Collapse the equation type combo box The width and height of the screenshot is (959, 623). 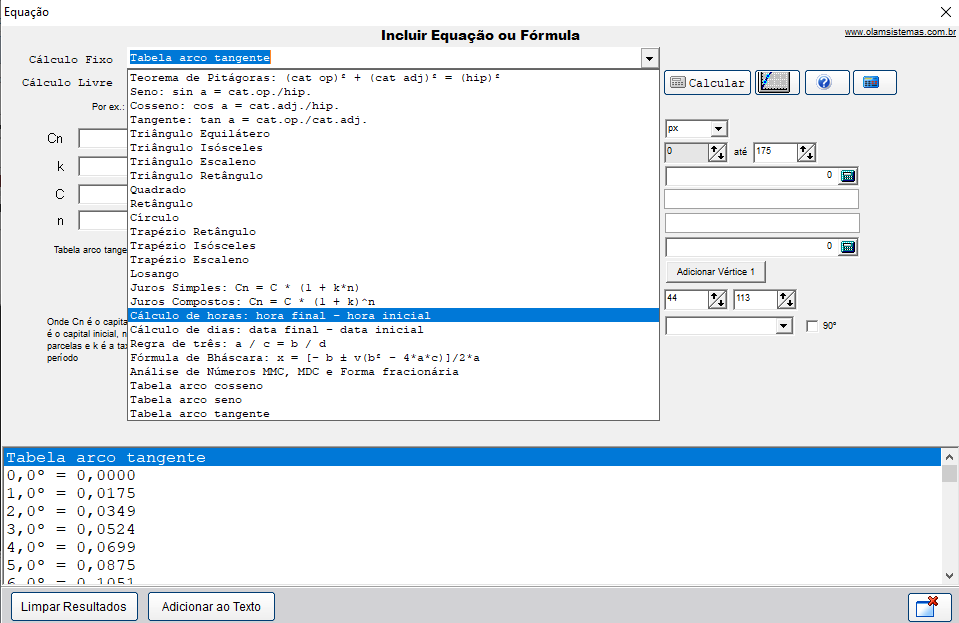[x=649, y=58]
